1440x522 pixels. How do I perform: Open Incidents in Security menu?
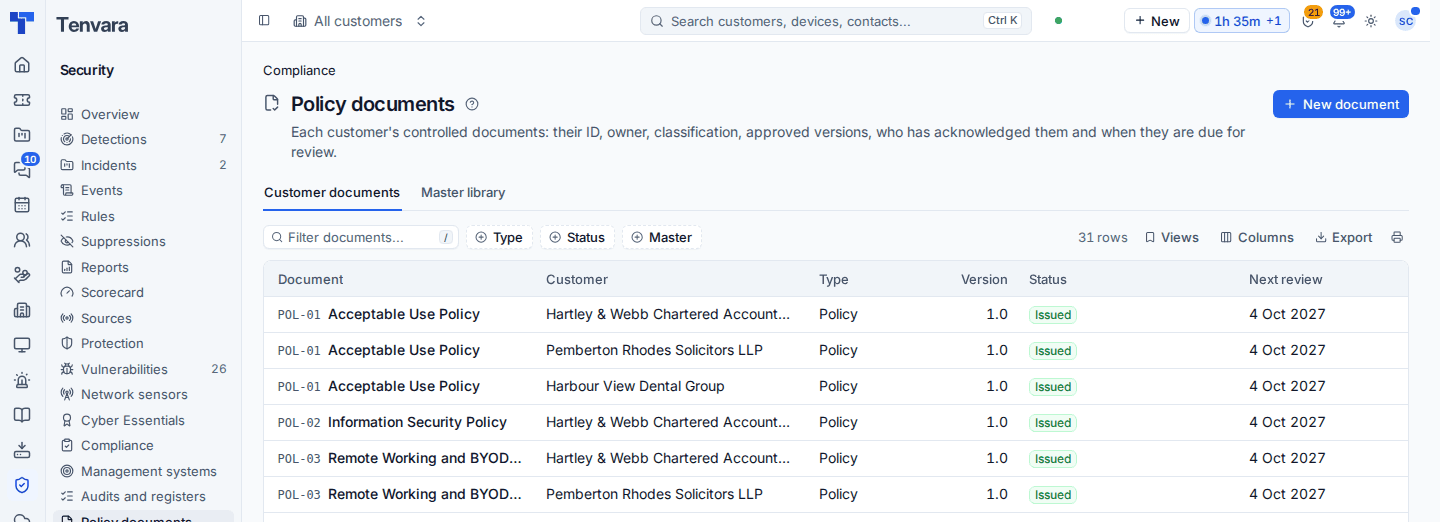click(x=143, y=165)
